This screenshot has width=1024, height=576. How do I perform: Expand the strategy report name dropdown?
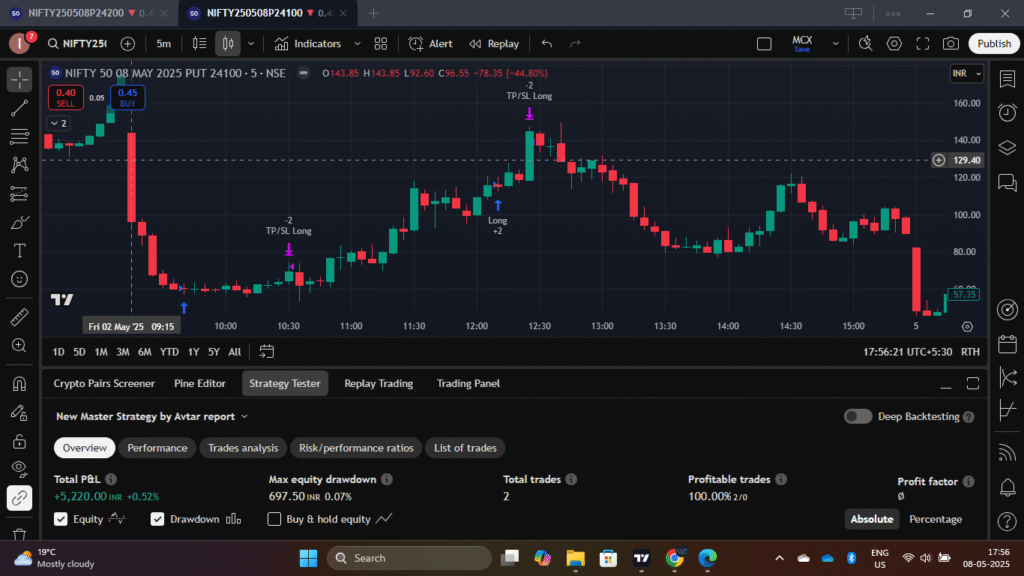(x=244, y=417)
